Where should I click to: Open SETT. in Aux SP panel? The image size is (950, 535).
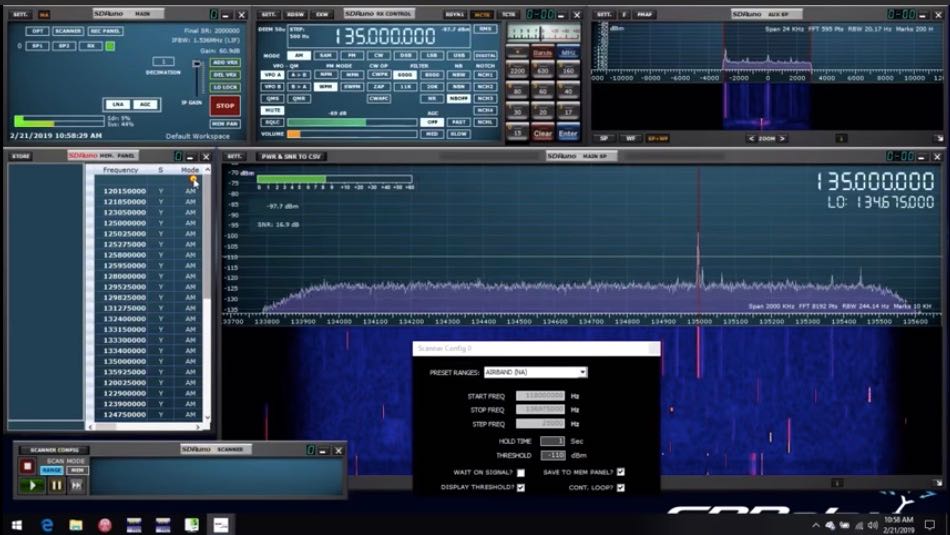[604, 14]
